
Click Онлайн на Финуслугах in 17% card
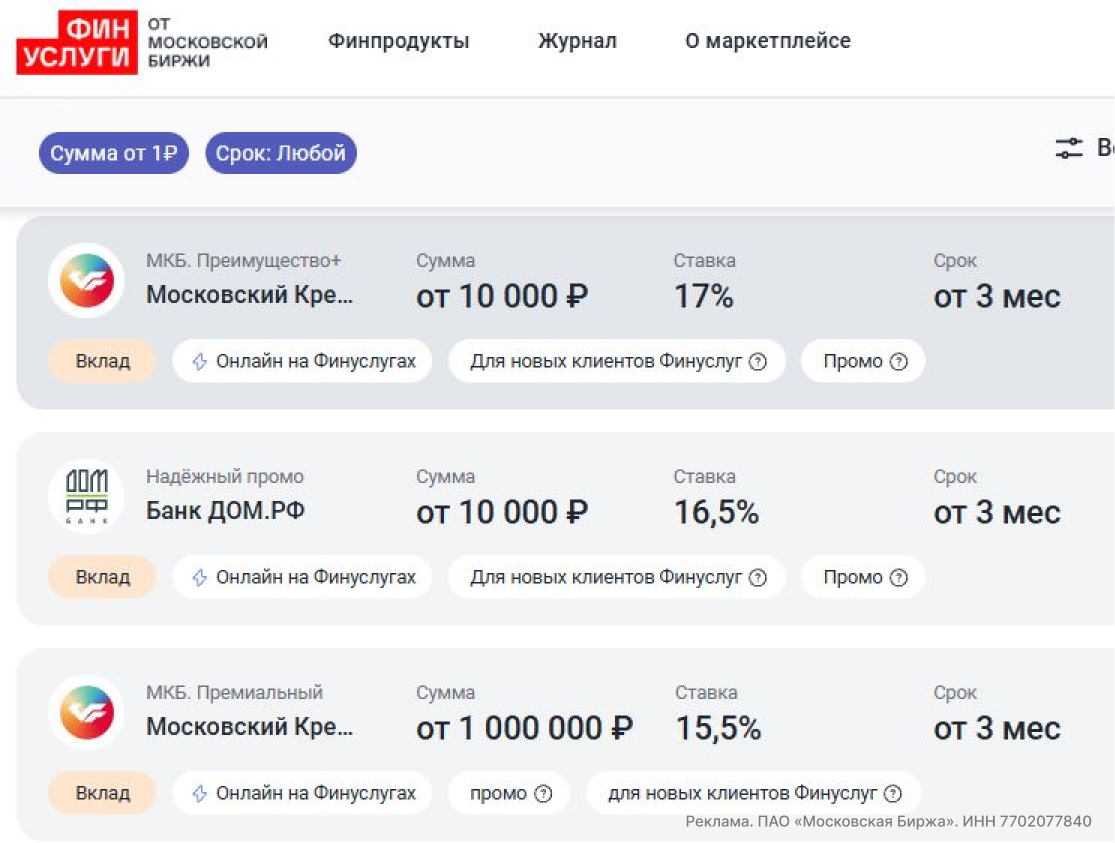[302, 361]
